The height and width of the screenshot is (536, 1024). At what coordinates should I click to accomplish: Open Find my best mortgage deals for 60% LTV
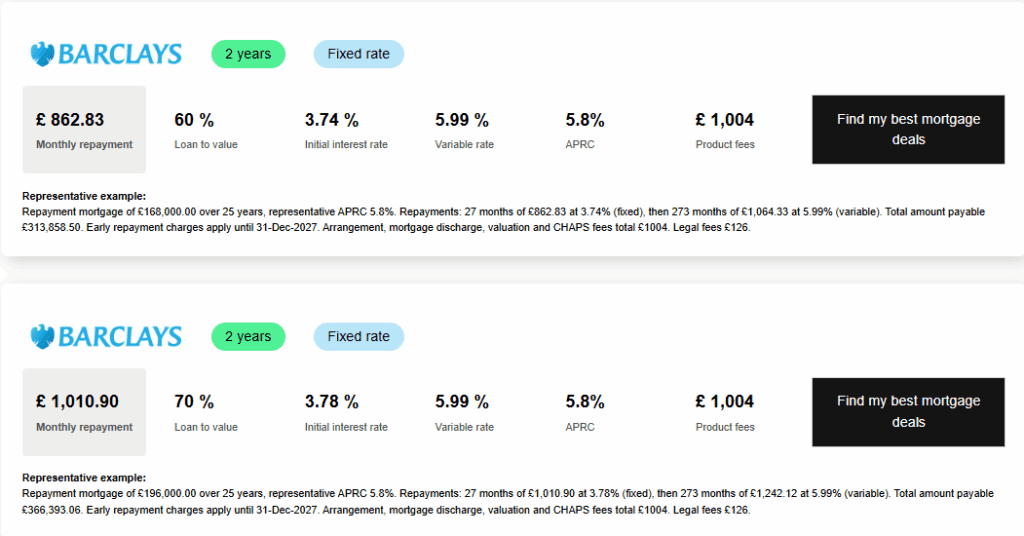pyautogui.click(x=908, y=129)
